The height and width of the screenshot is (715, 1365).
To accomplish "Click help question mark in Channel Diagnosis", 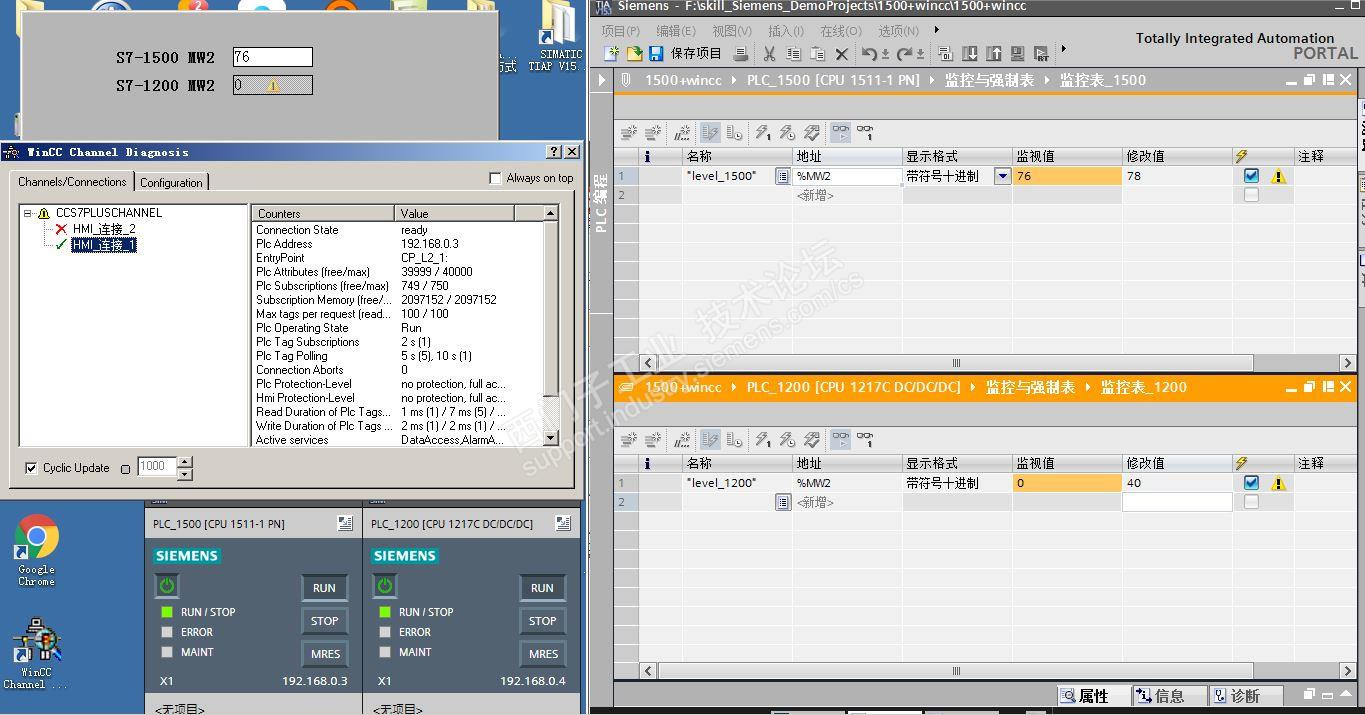I will click(555, 152).
